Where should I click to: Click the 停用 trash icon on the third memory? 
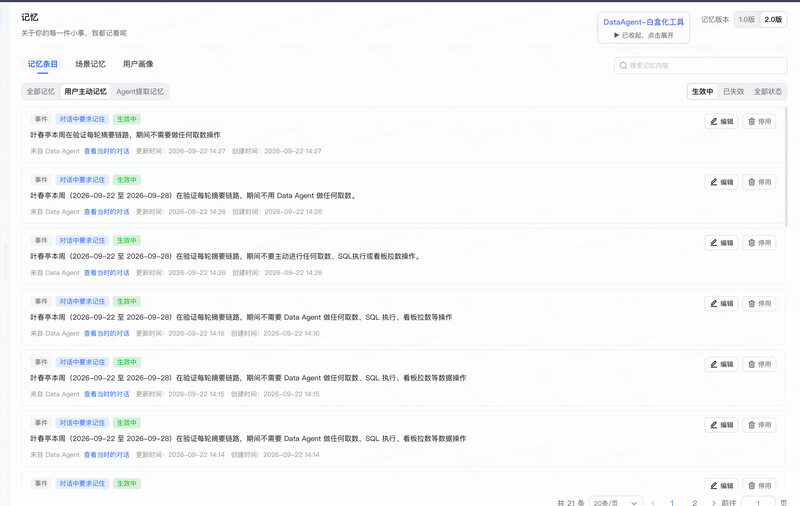(752, 243)
